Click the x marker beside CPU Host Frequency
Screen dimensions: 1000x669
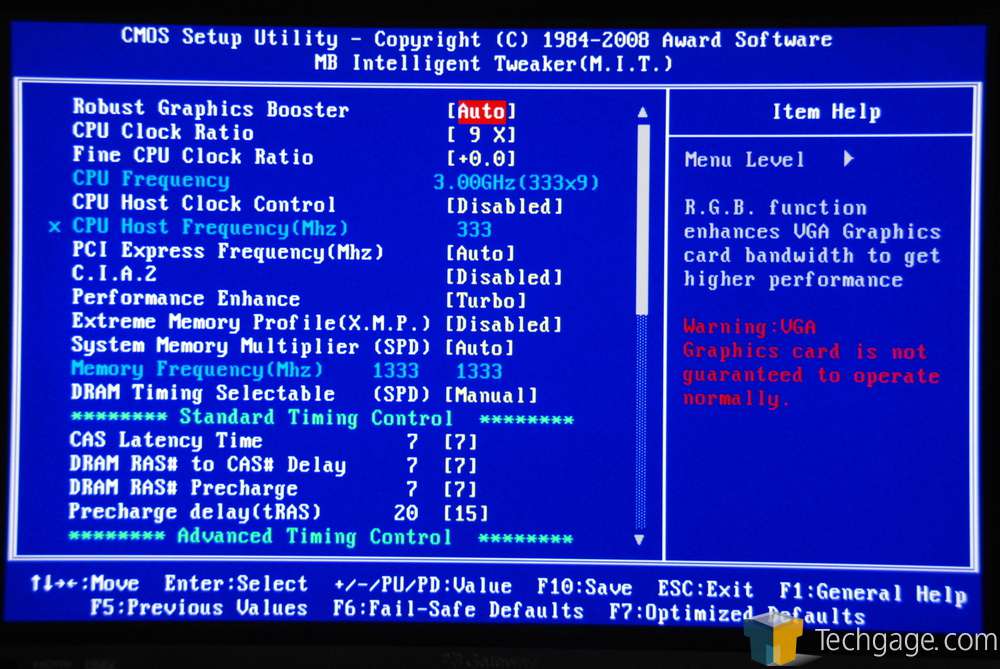[55, 227]
